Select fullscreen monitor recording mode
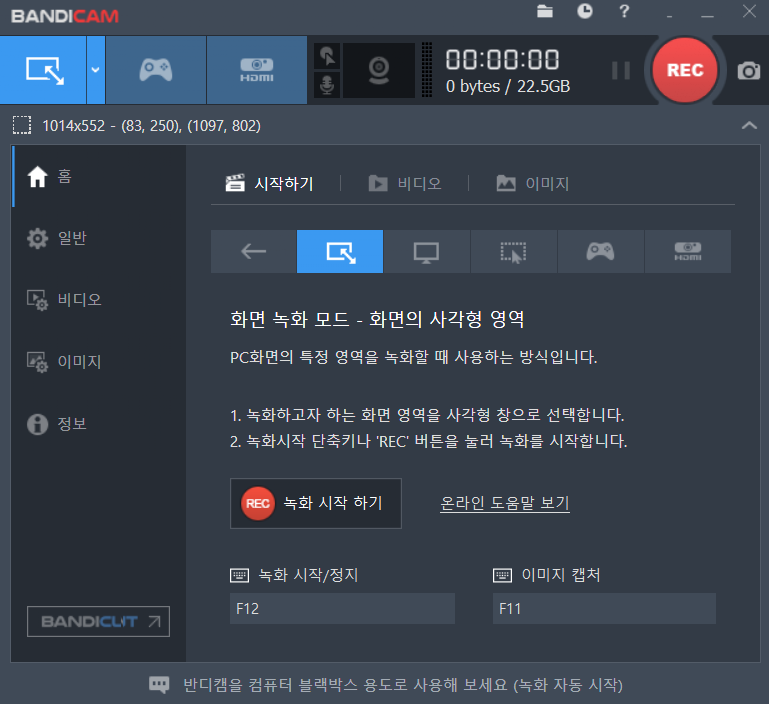 (427, 252)
